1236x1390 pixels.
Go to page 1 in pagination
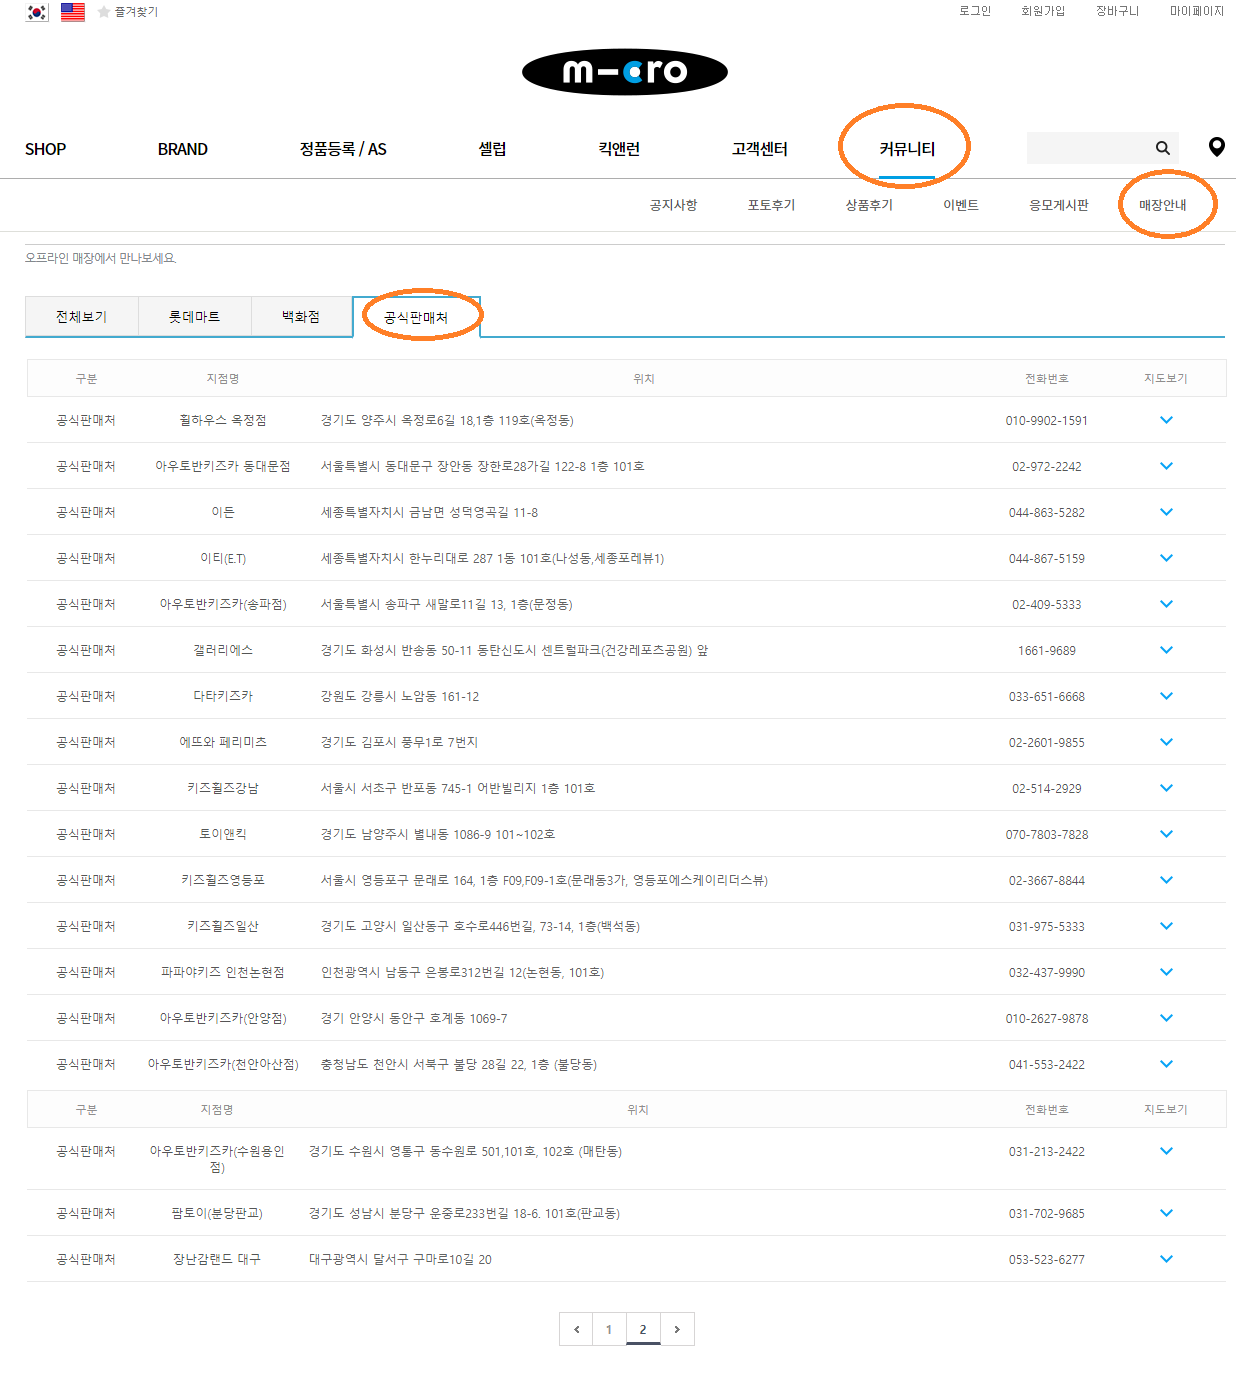coord(609,1329)
